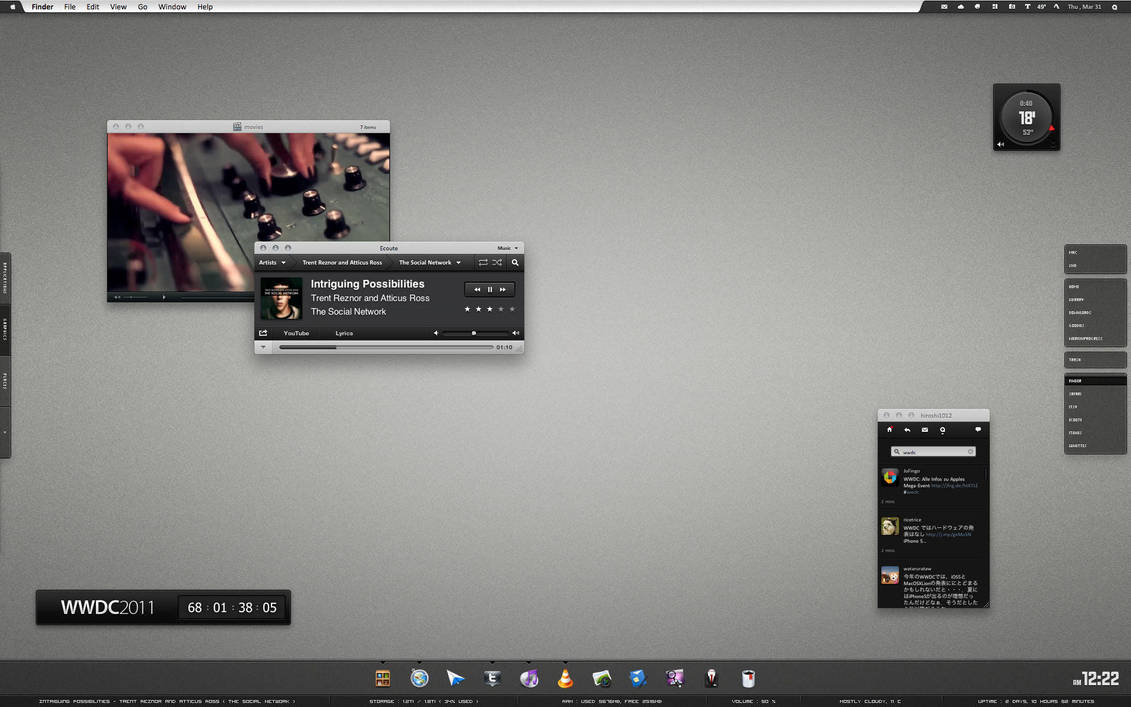Go to previous track in Ecoute
The image size is (1131, 707).
[x=477, y=289]
